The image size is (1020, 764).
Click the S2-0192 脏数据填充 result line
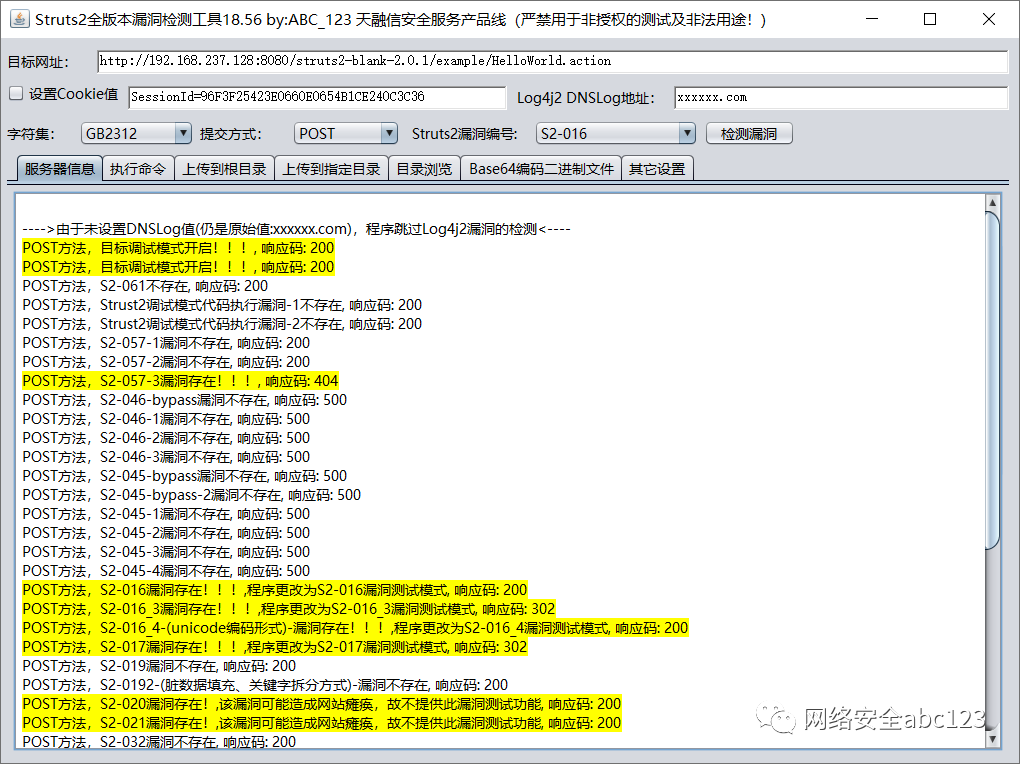[265, 685]
